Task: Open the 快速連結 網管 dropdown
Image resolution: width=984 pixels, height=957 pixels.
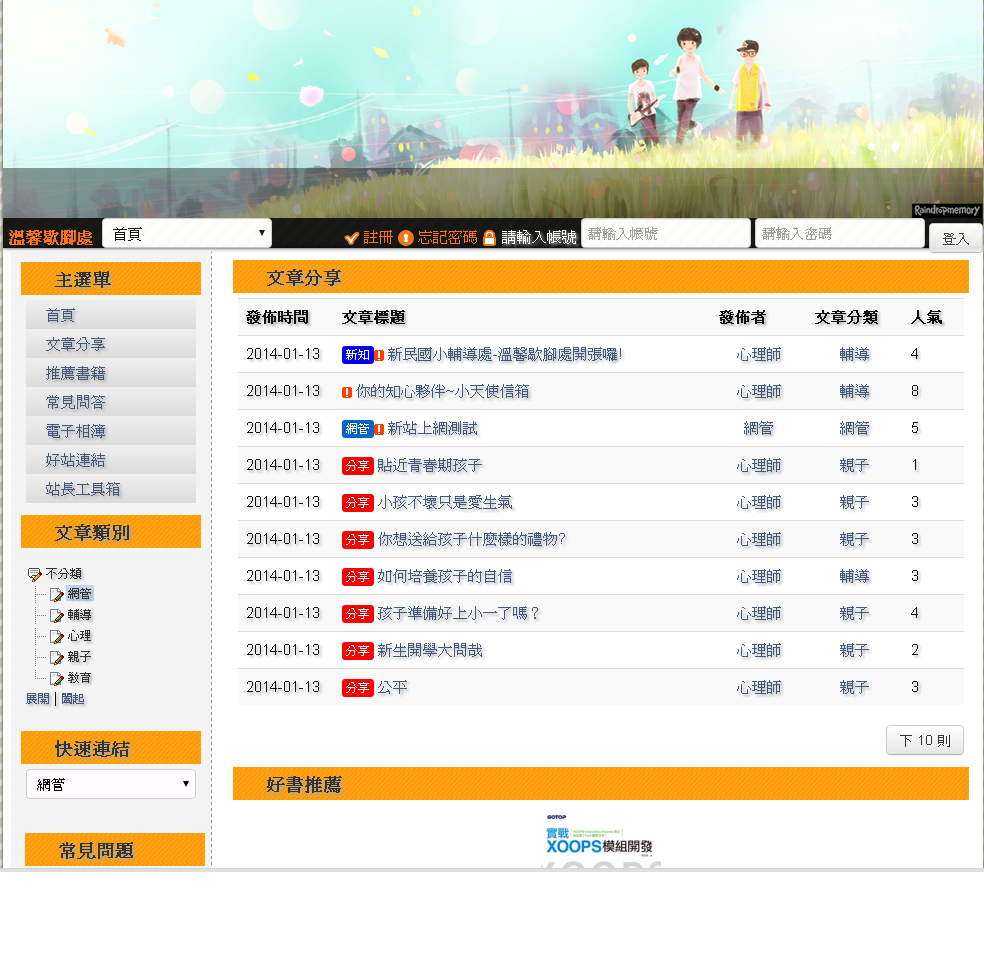Action: coord(111,785)
